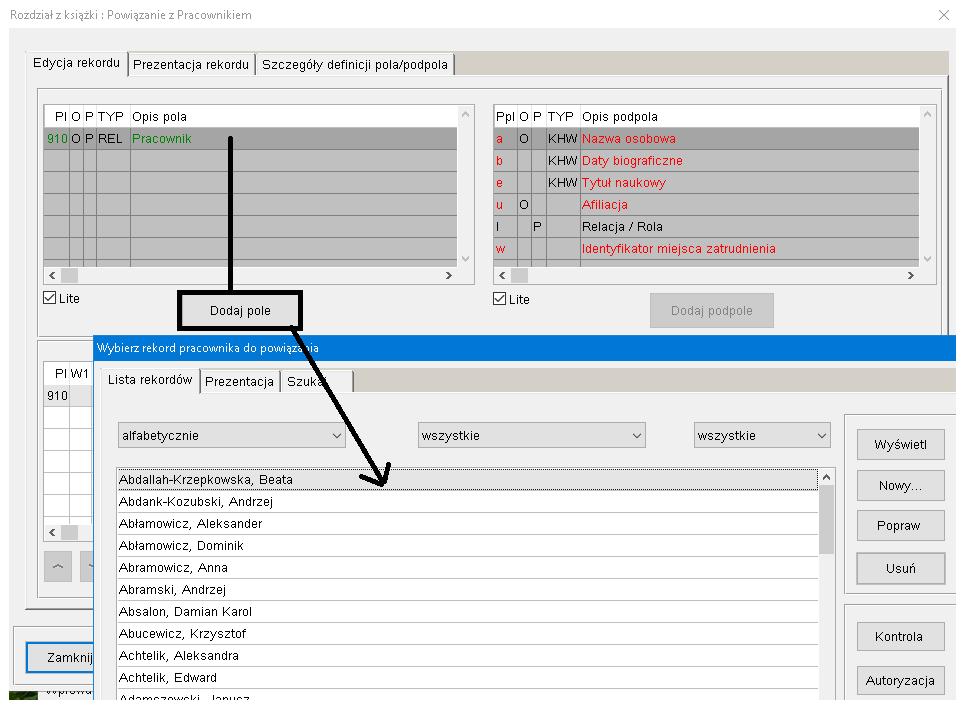Select Achtelik, Aleksandra record

467,656
